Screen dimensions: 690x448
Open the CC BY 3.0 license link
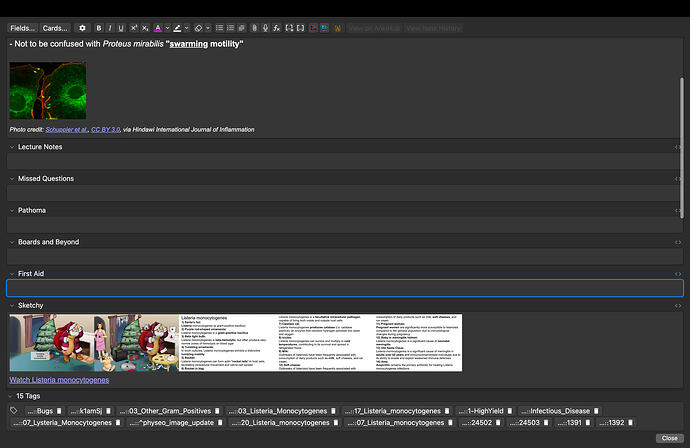tap(106, 129)
